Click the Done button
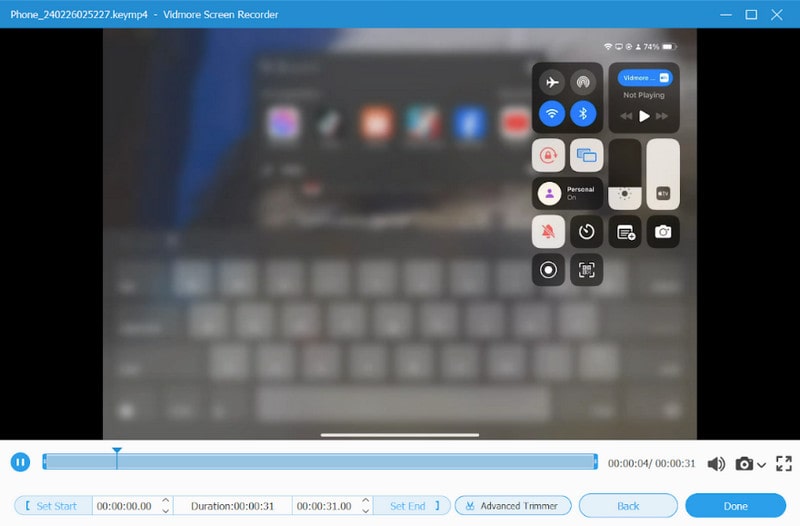800x526 pixels. tap(735, 506)
